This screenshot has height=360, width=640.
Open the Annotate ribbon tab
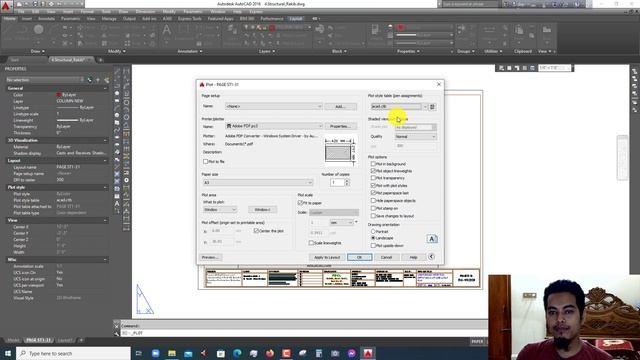(x=46, y=19)
